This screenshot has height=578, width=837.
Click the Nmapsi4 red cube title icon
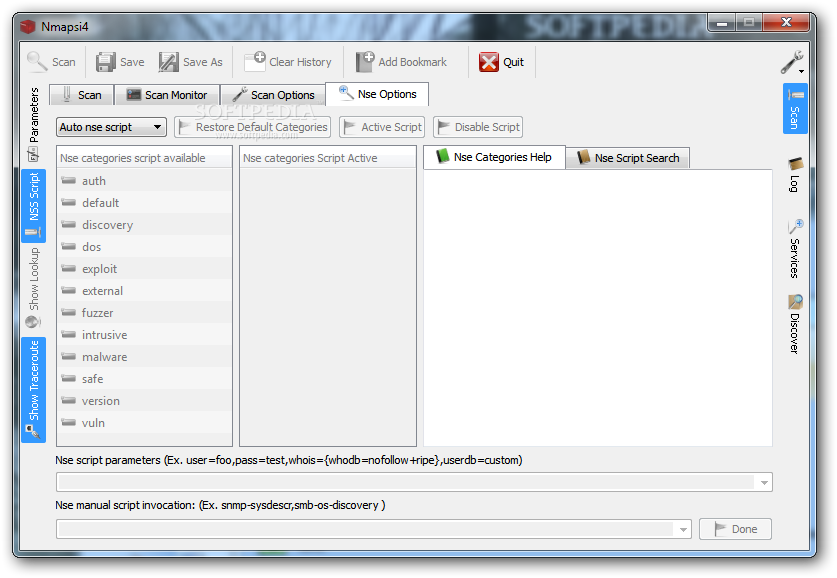point(28,26)
